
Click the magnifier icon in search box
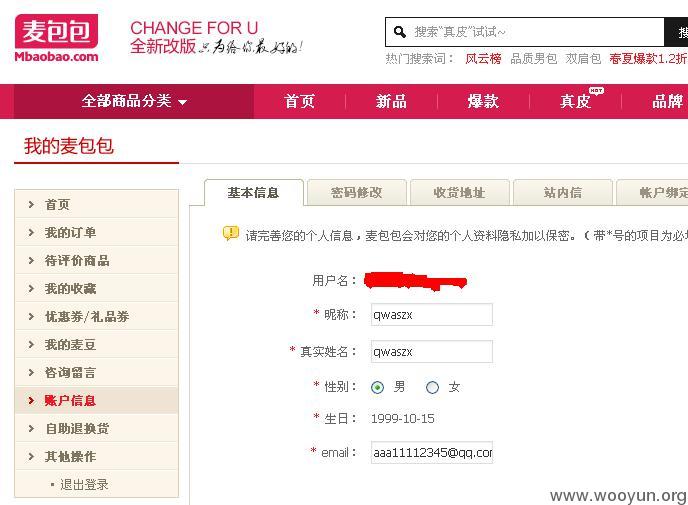coord(399,32)
